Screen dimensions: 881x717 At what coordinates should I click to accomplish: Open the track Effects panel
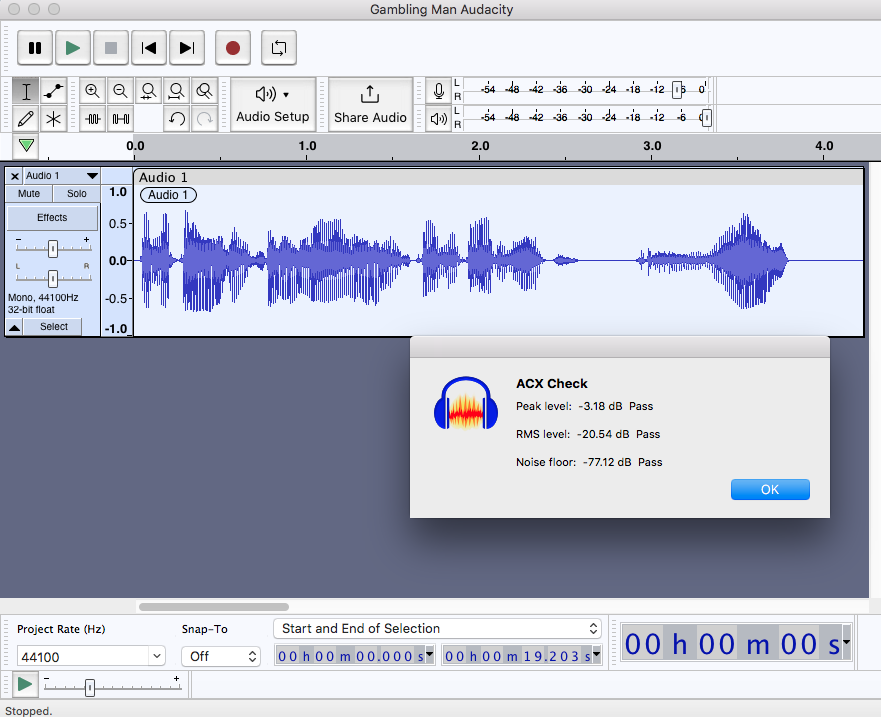point(52,217)
